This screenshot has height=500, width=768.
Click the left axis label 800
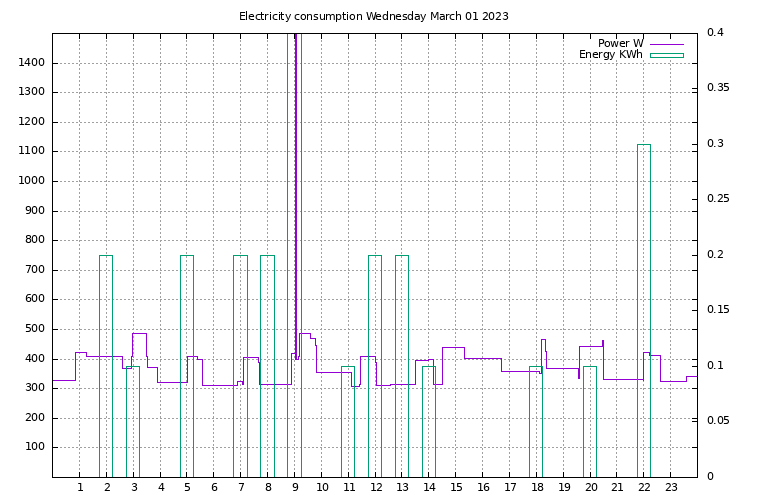[x=35, y=240]
